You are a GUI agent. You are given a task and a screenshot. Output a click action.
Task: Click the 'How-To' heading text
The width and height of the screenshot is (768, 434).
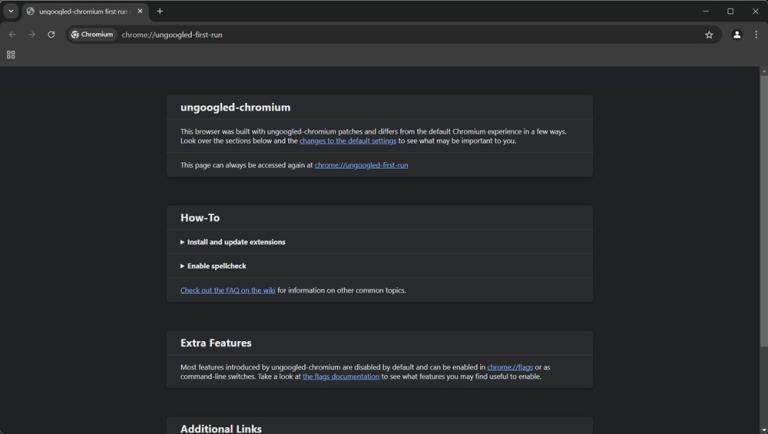[x=200, y=218]
